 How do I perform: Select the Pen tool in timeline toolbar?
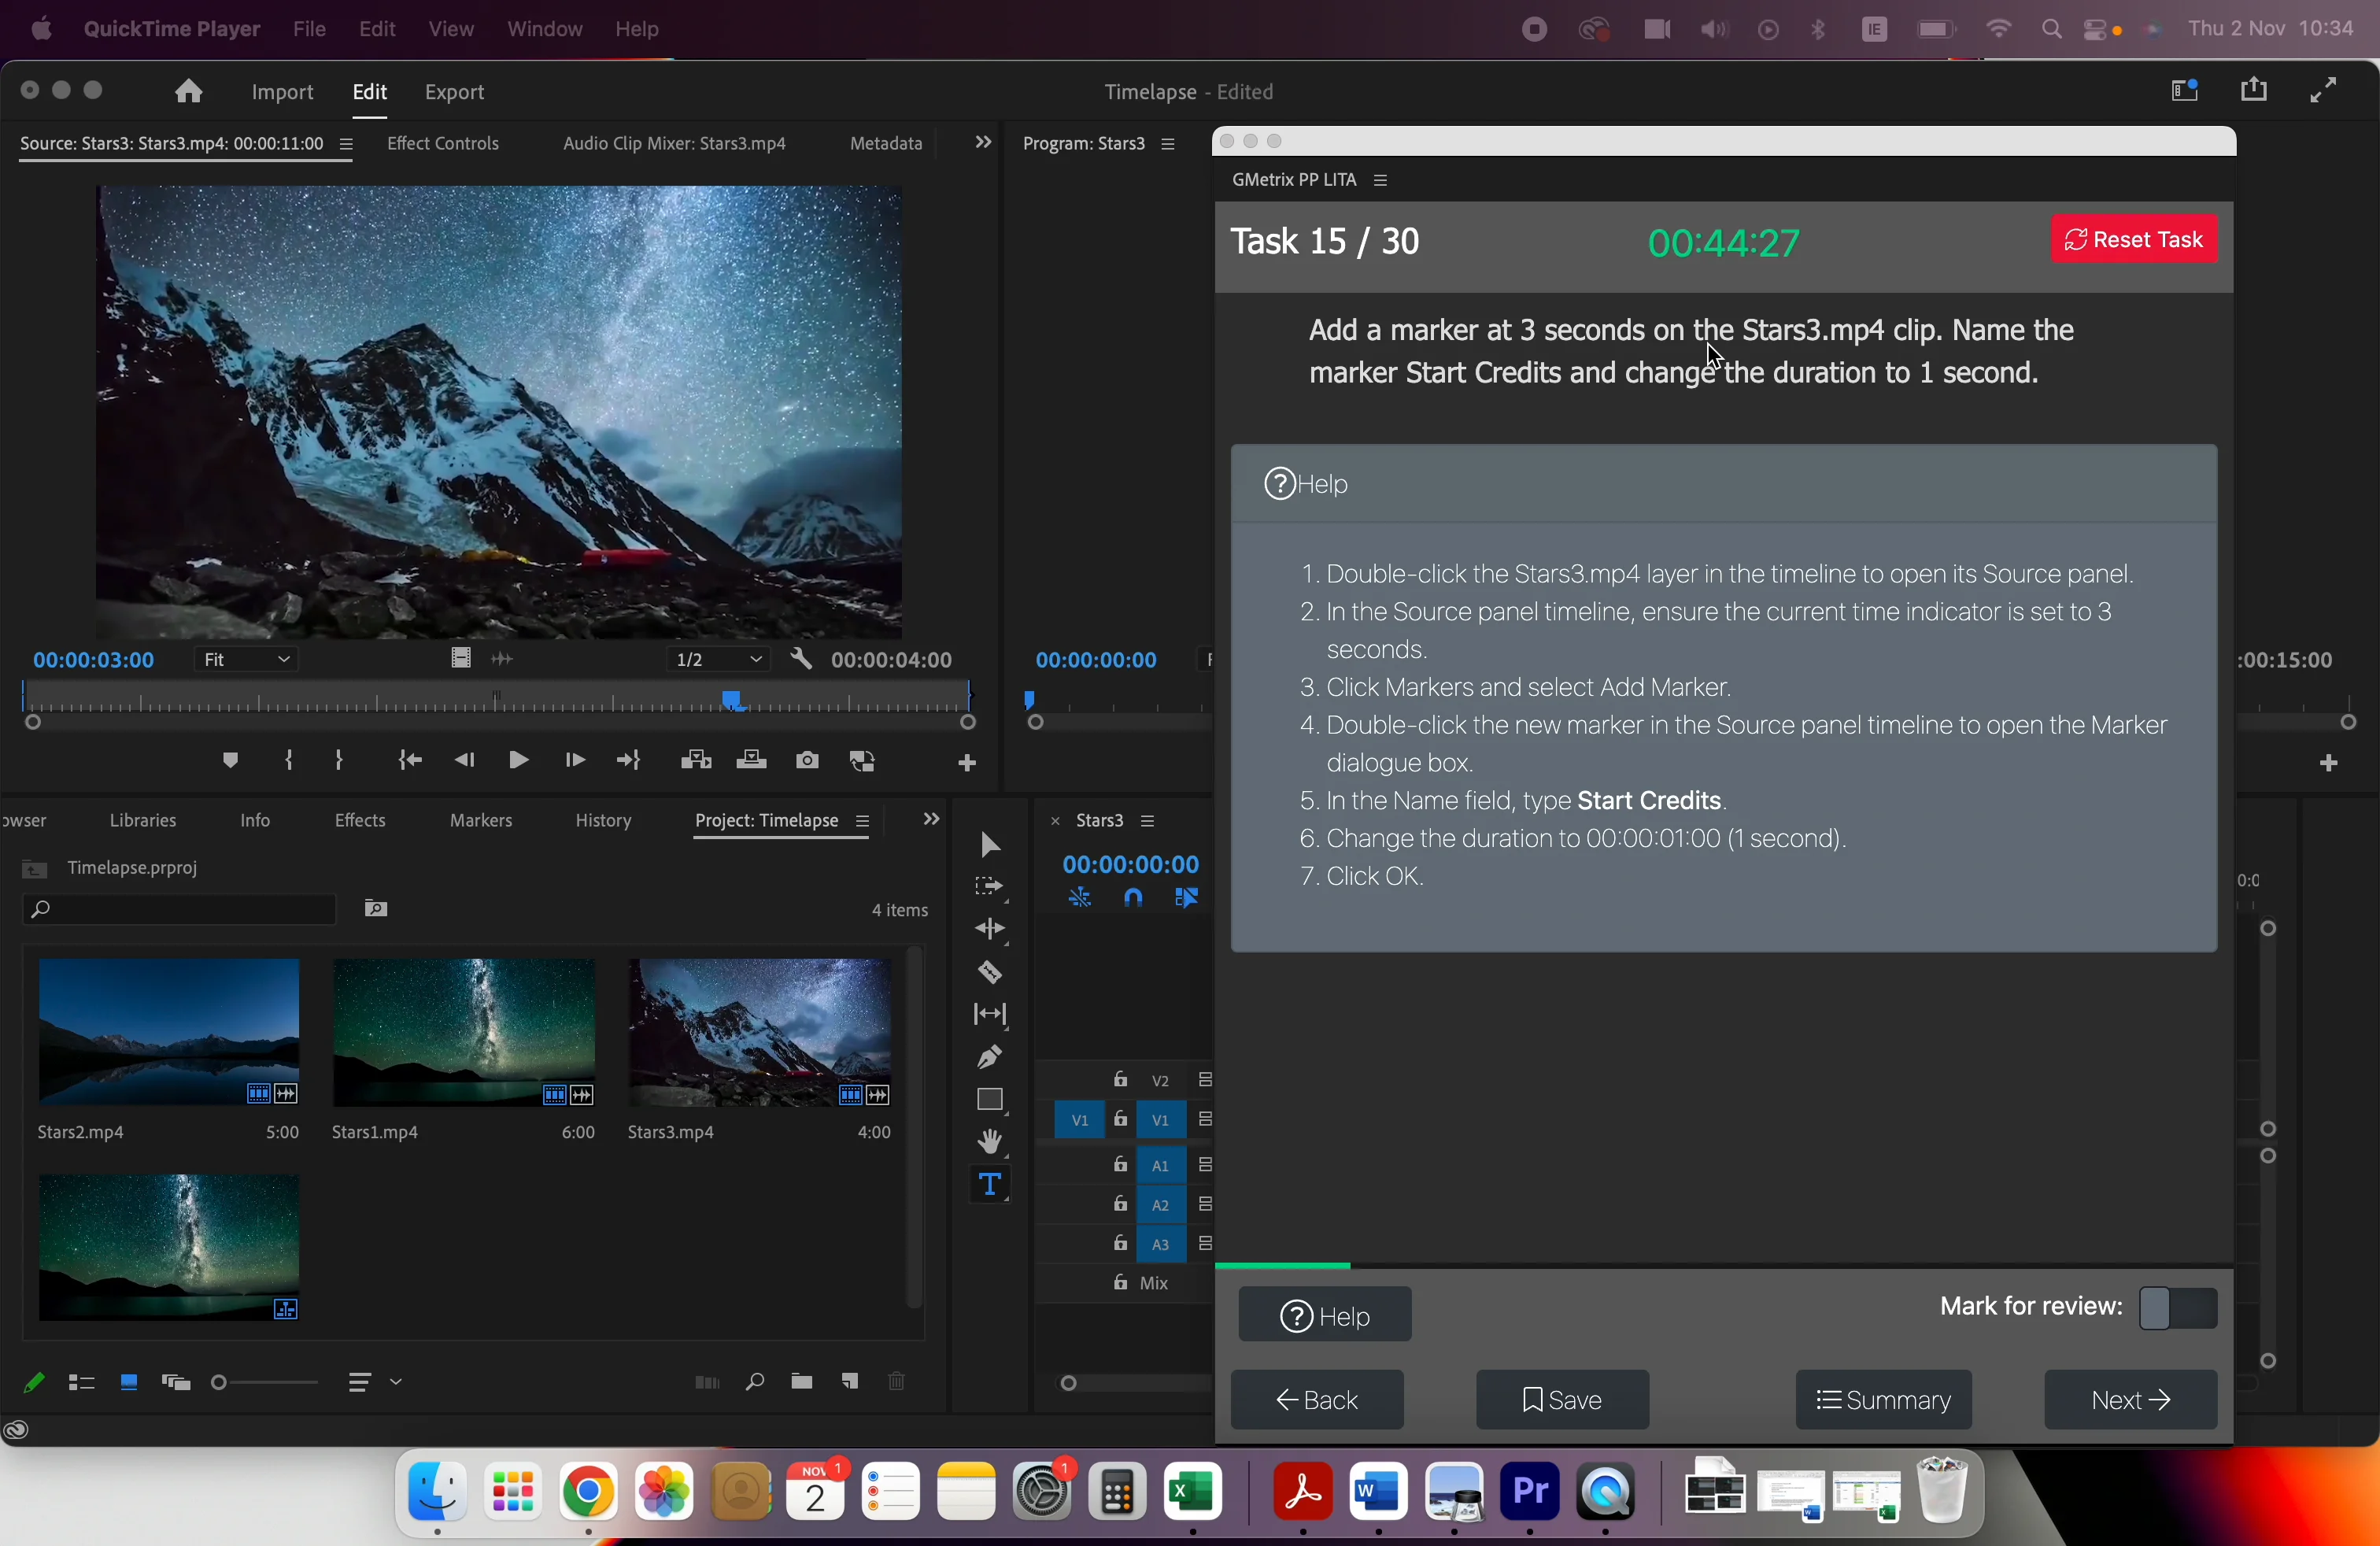click(990, 1057)
